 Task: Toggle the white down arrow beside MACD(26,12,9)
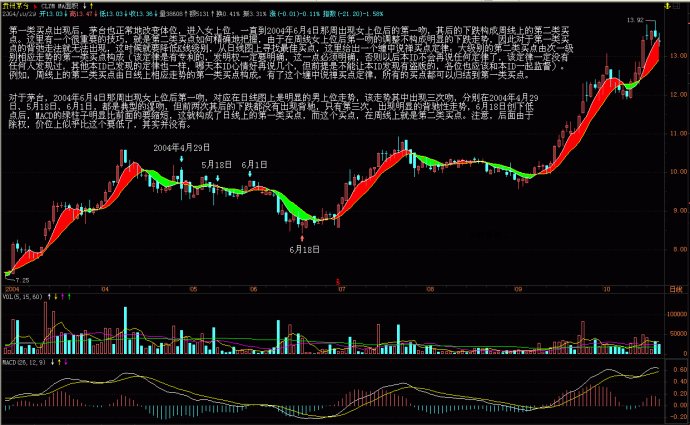[x=52, y=363]
